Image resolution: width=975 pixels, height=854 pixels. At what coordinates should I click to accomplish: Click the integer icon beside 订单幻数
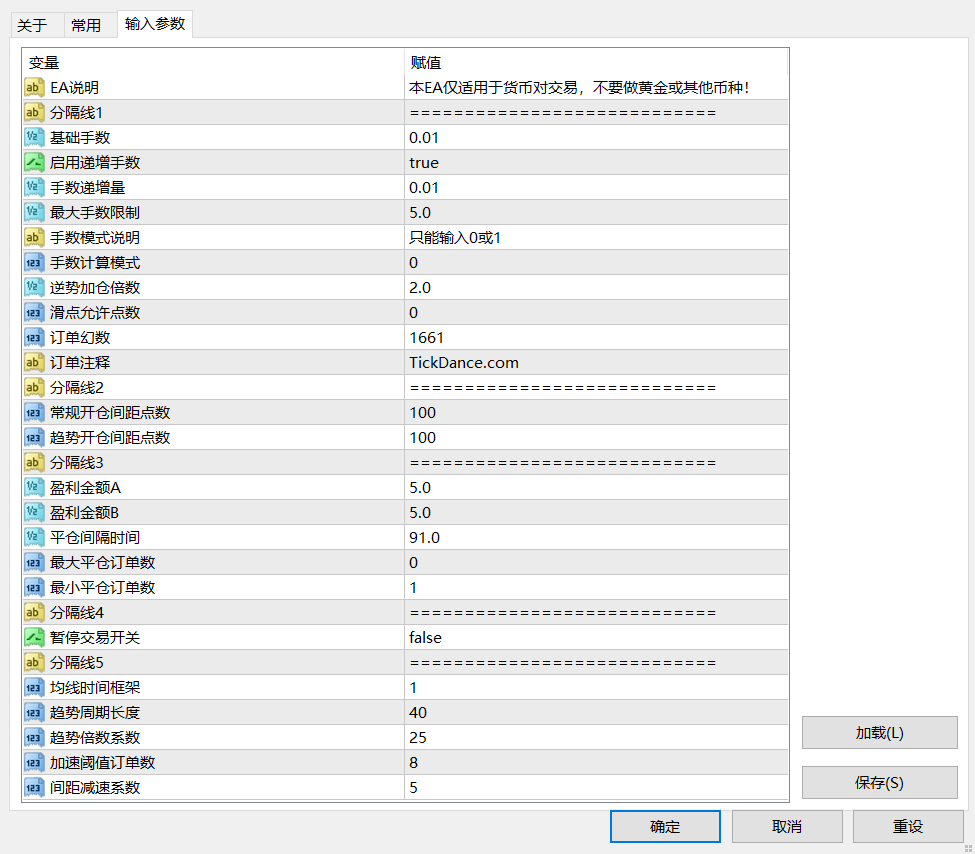tap(33, 338)
